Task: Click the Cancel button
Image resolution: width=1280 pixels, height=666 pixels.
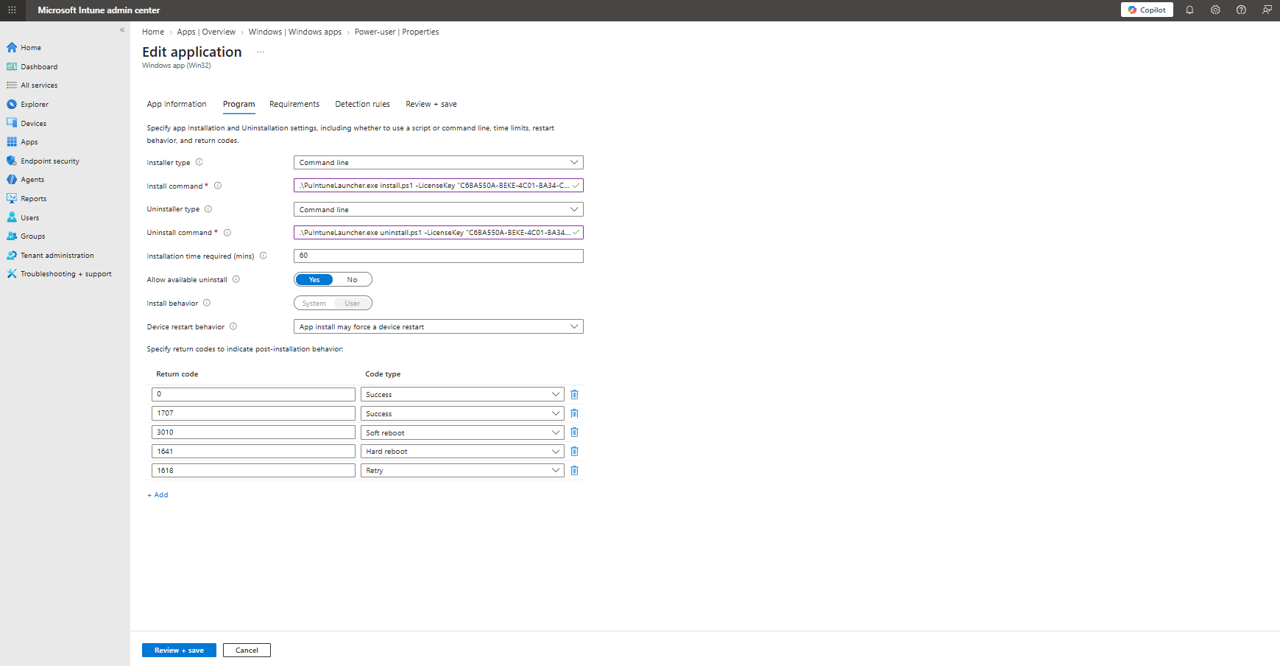Action: (x=247, y=650)
